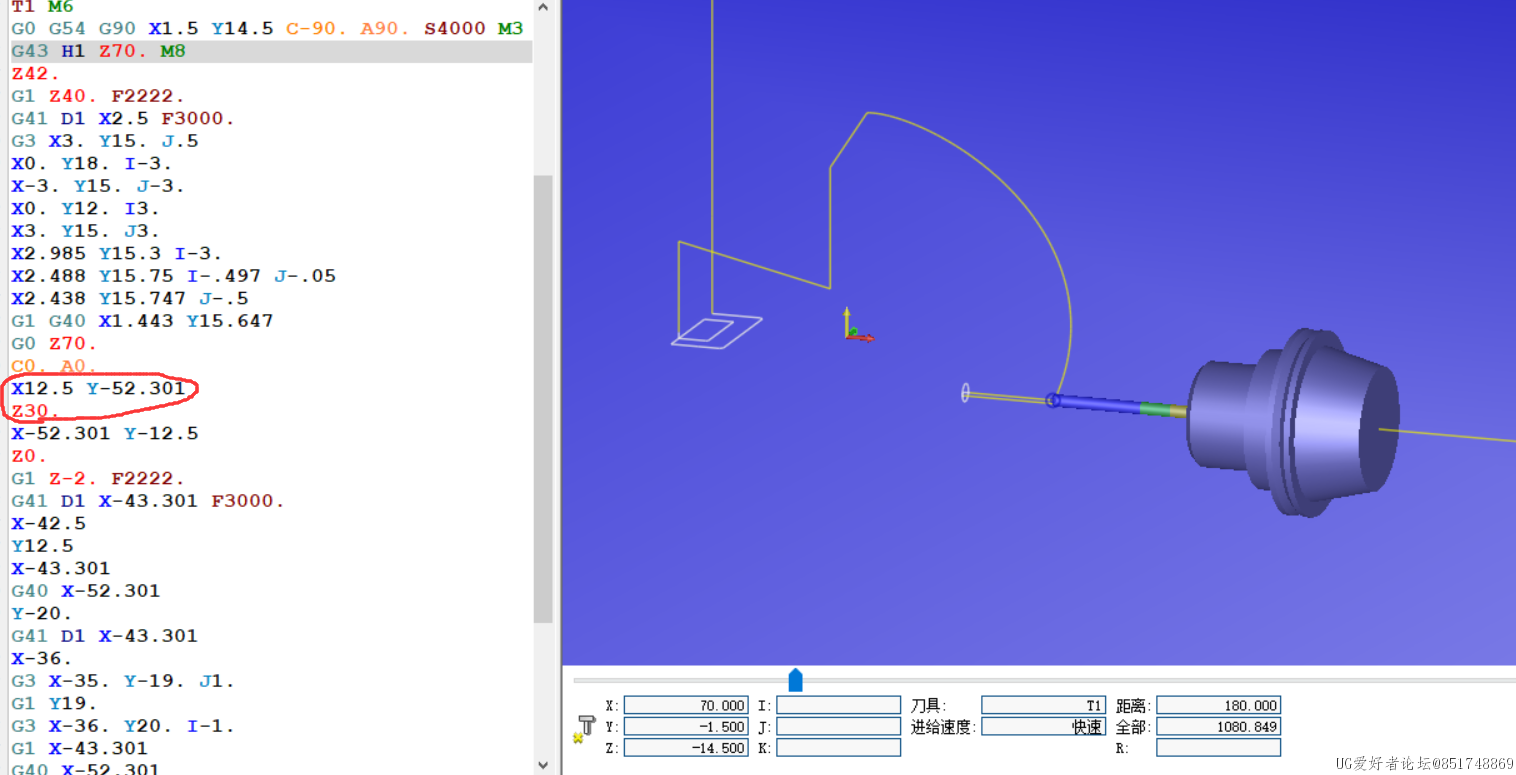This screenshot has height=775, width=1516.
Task: Click the scrollbar down arrow of the code list
Action: (x=543, y=765)
